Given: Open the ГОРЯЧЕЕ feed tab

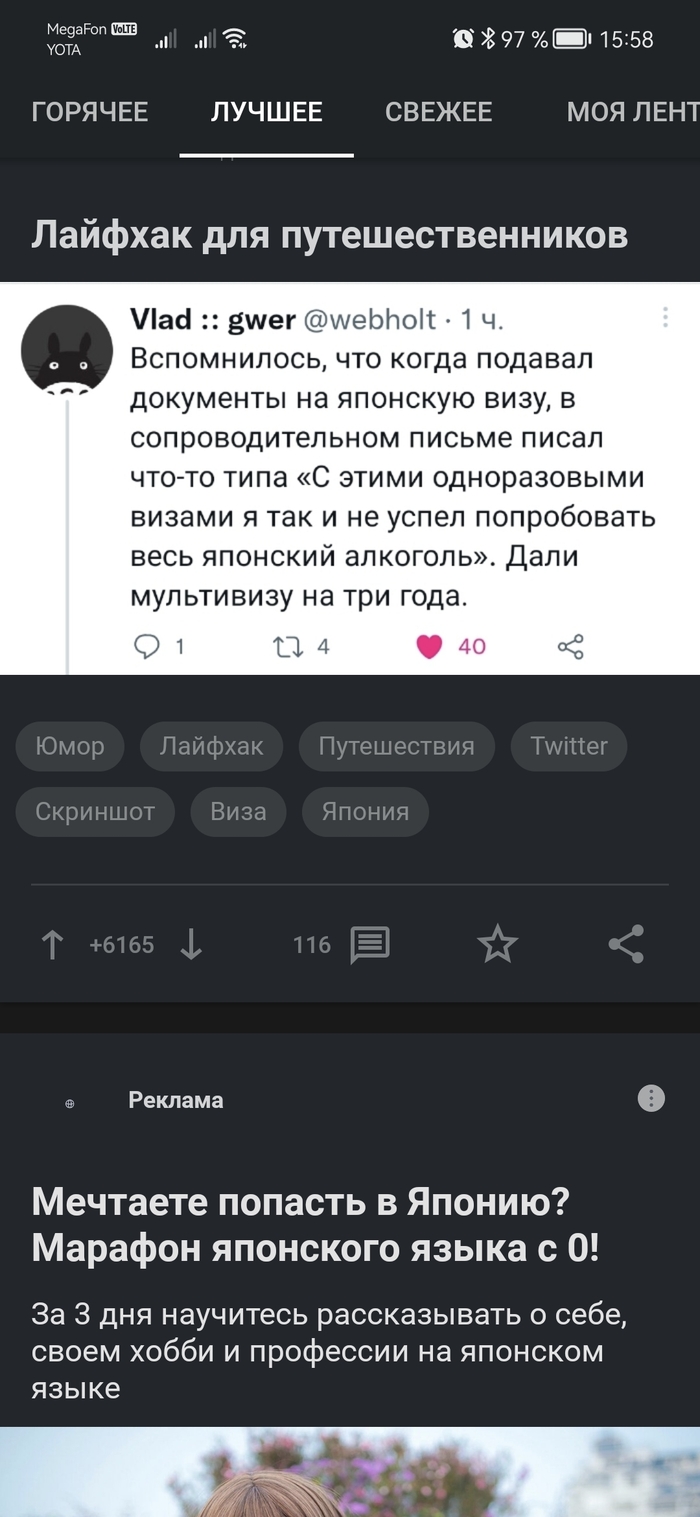Looking at the screenshot, I should (92, 111).
